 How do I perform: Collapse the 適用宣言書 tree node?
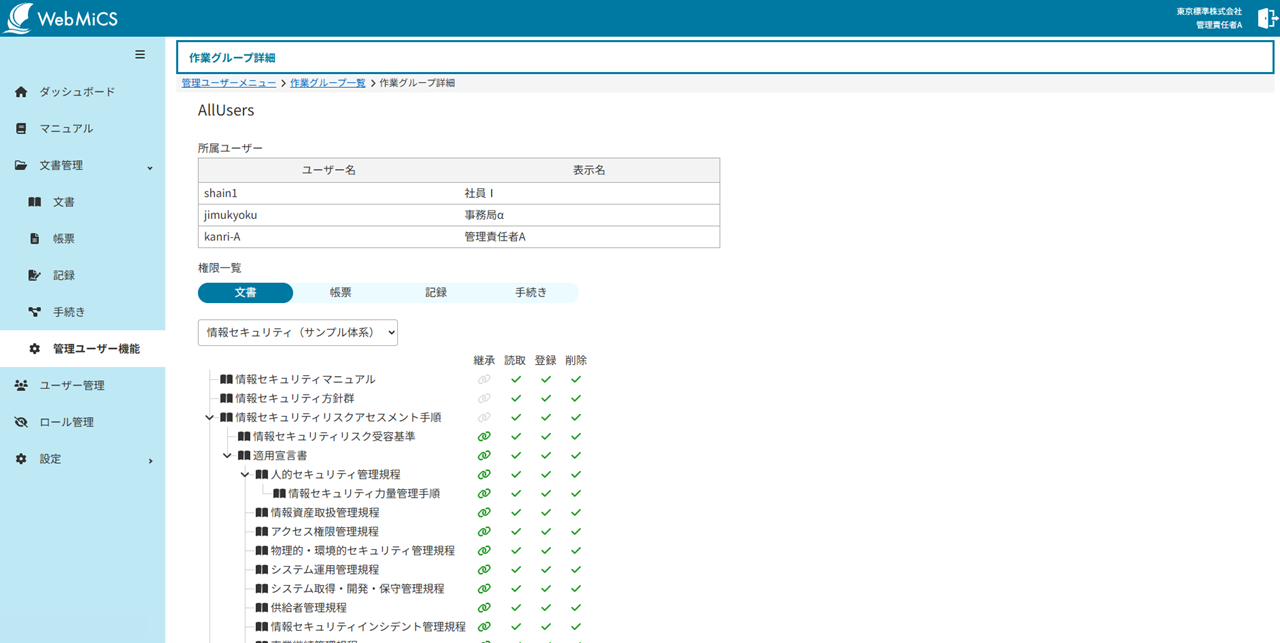[227, 456]
